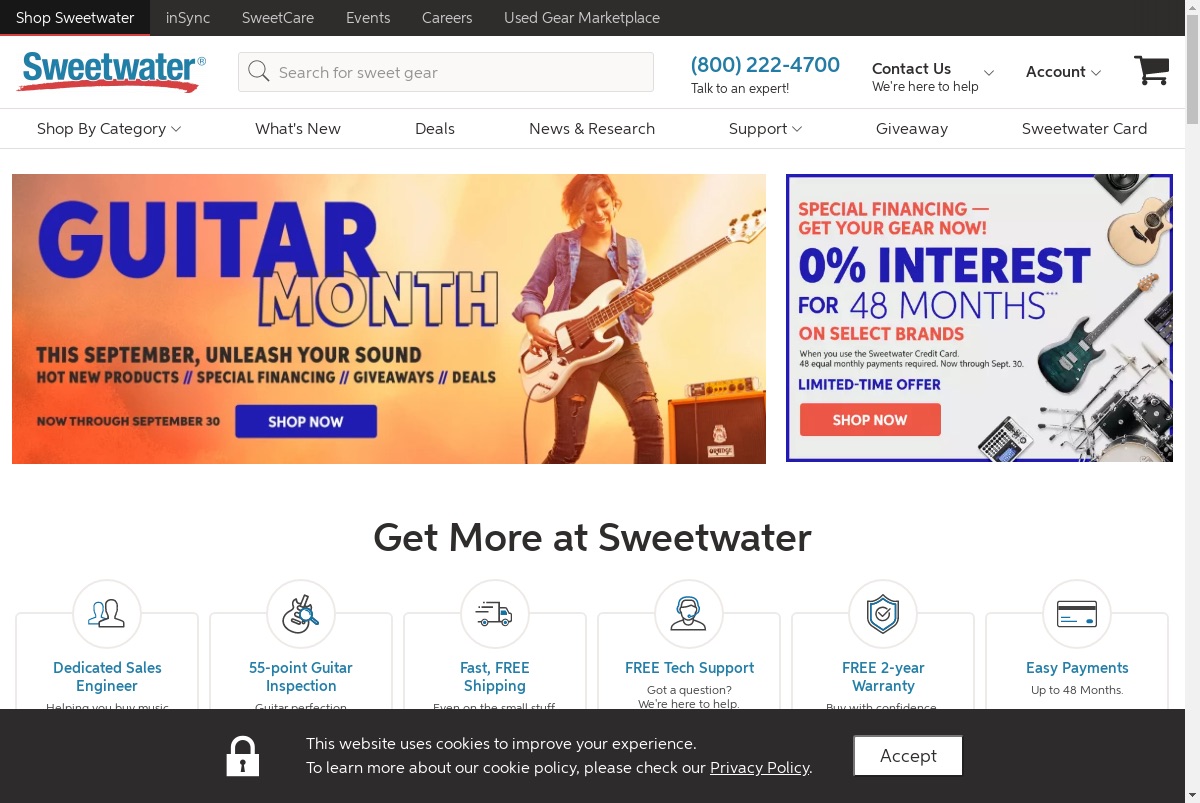
Task: Click the search magnifier icon
Action: (259, 72)
